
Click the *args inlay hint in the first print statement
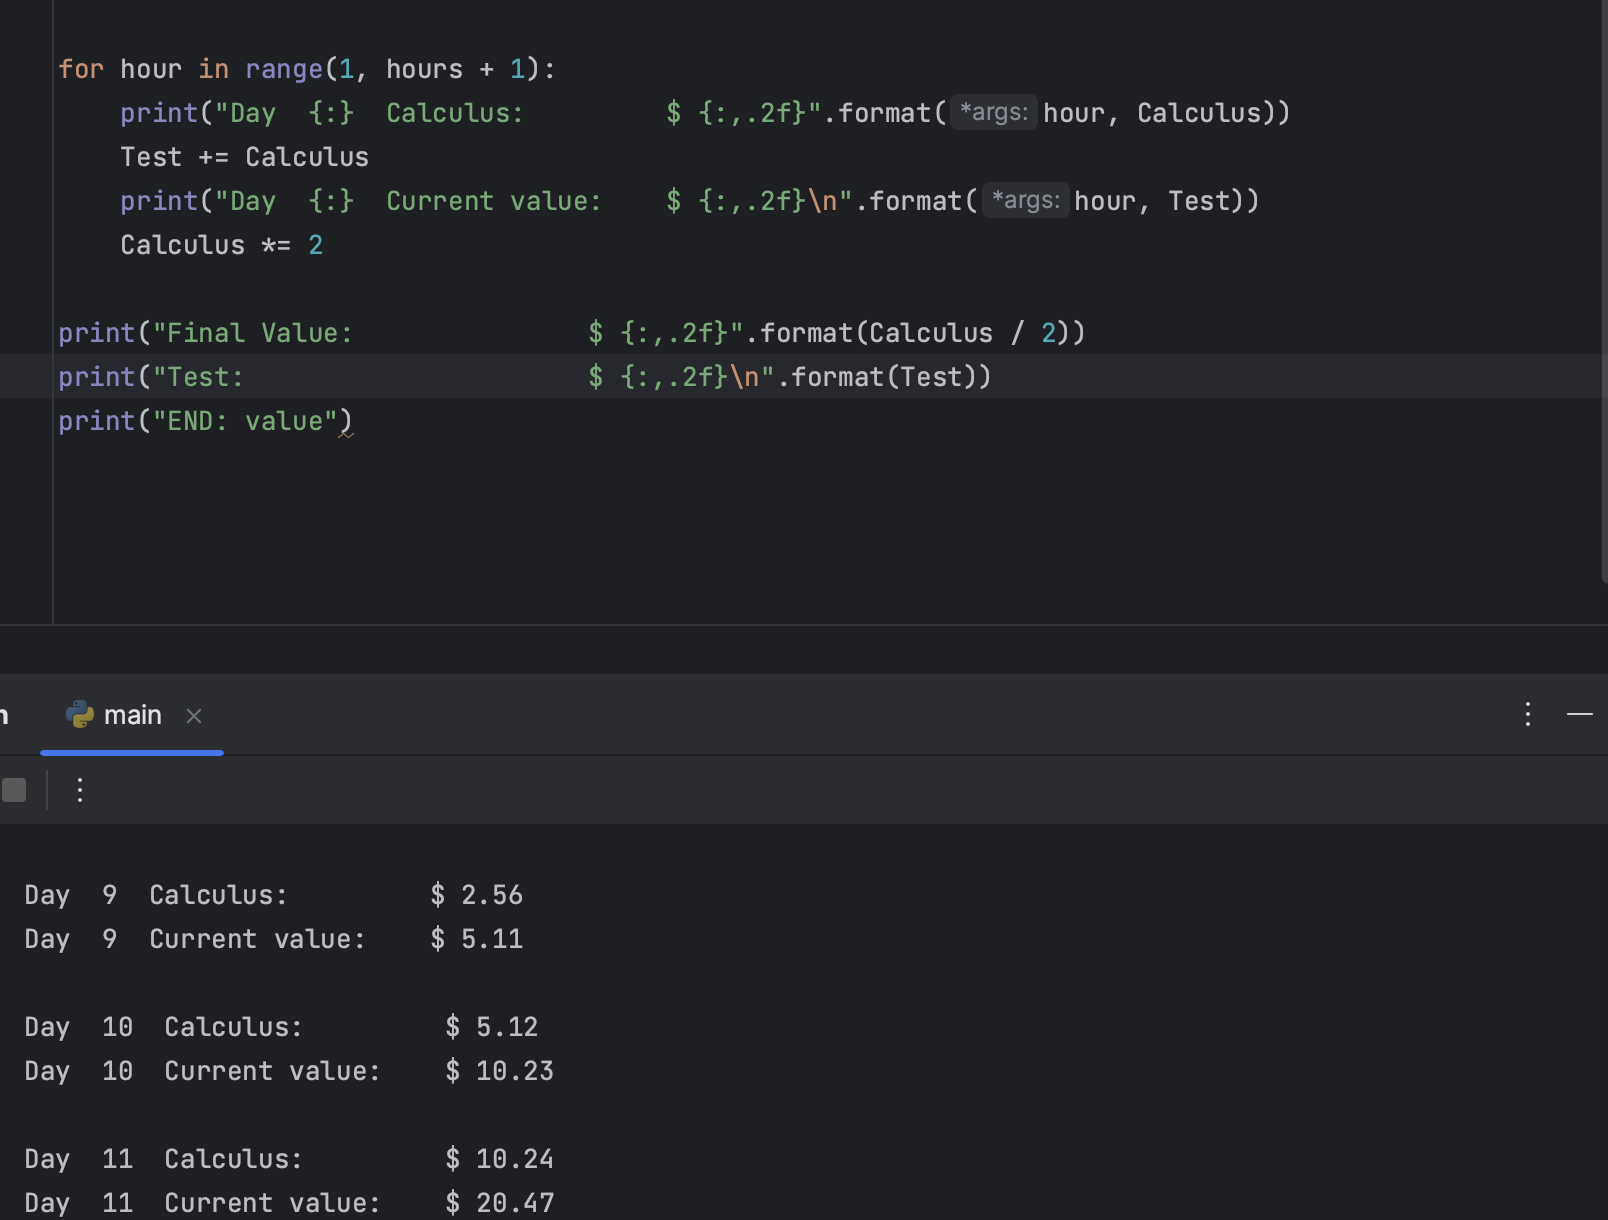pyautogui.click(x=994, y=112)
